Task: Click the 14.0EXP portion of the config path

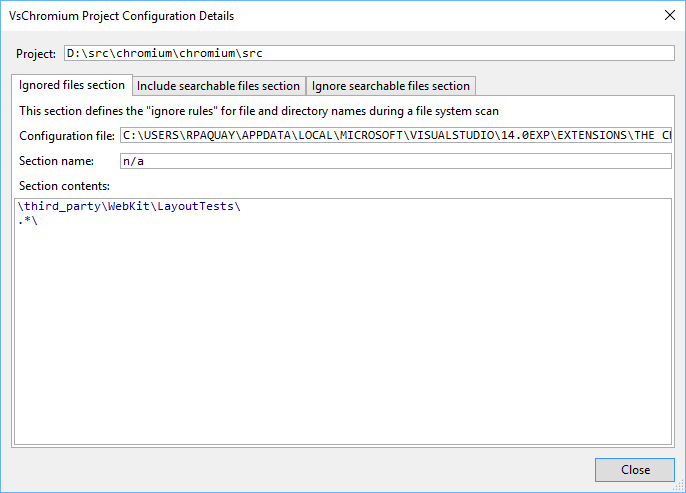Action: point(525,135)
